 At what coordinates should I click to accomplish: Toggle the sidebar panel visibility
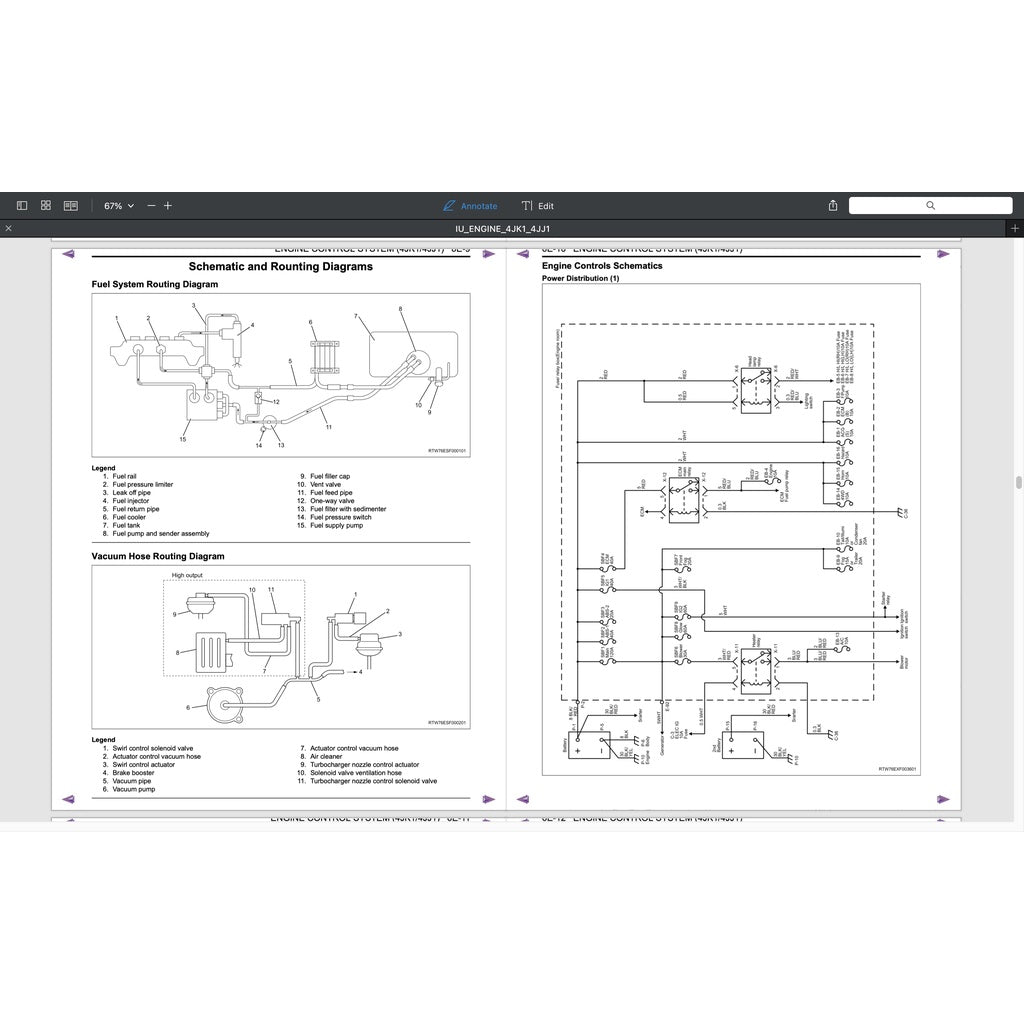[x=21, y=204]
